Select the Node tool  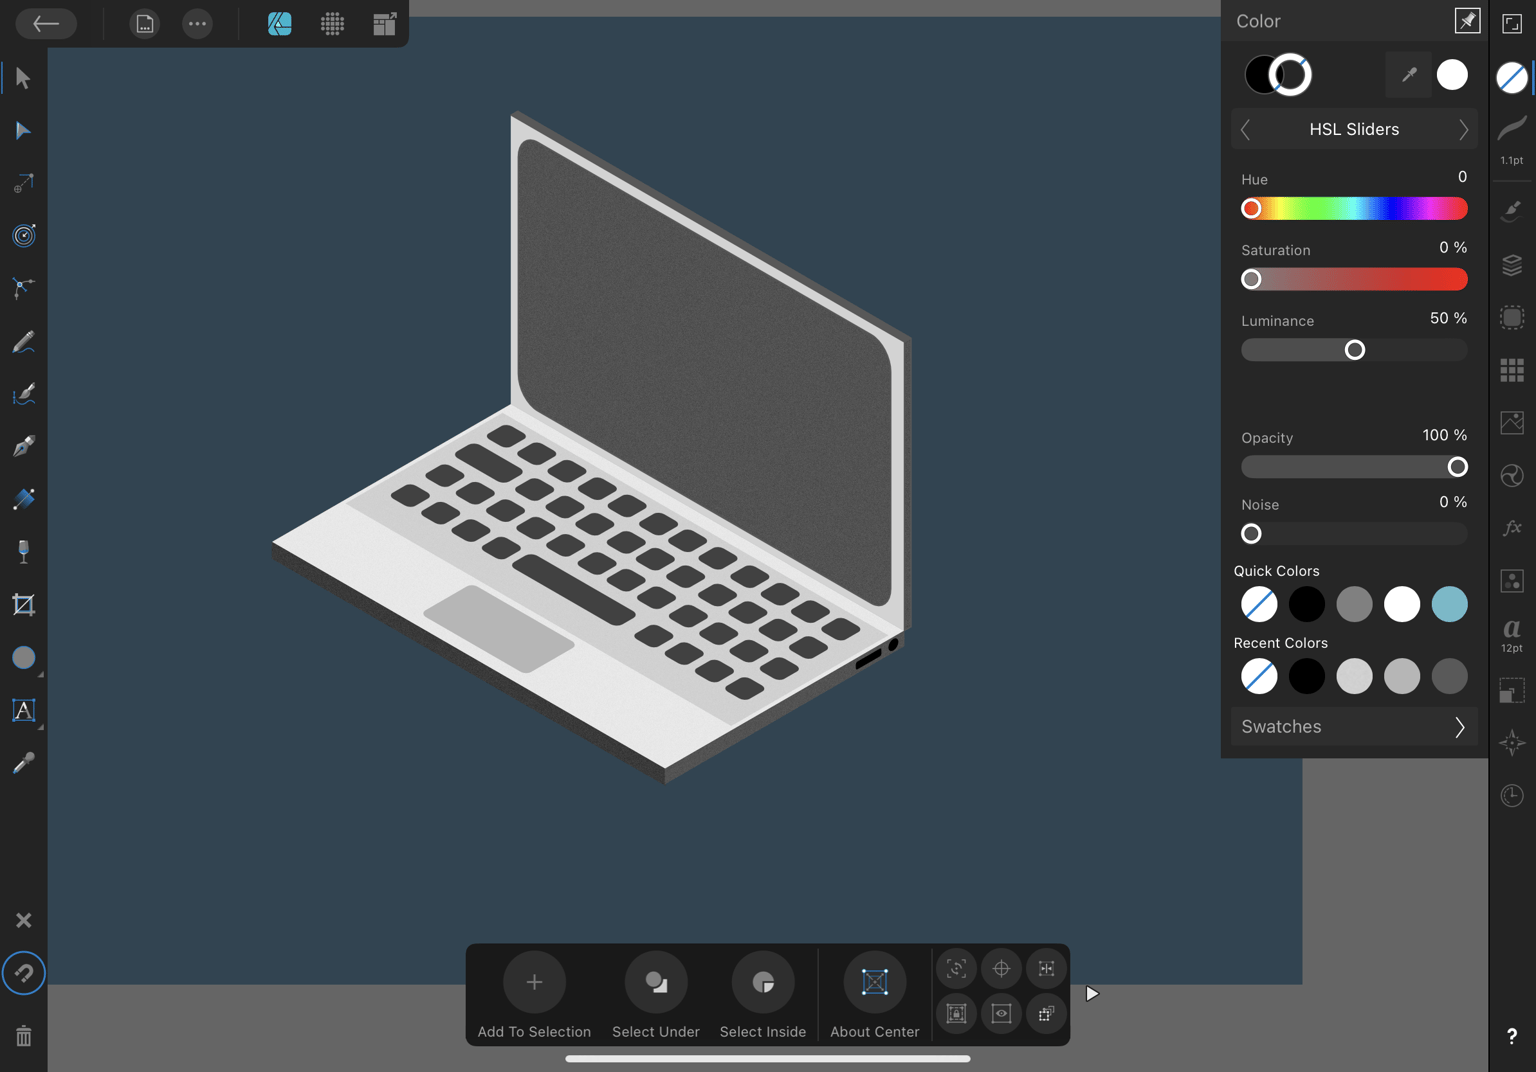23,131
